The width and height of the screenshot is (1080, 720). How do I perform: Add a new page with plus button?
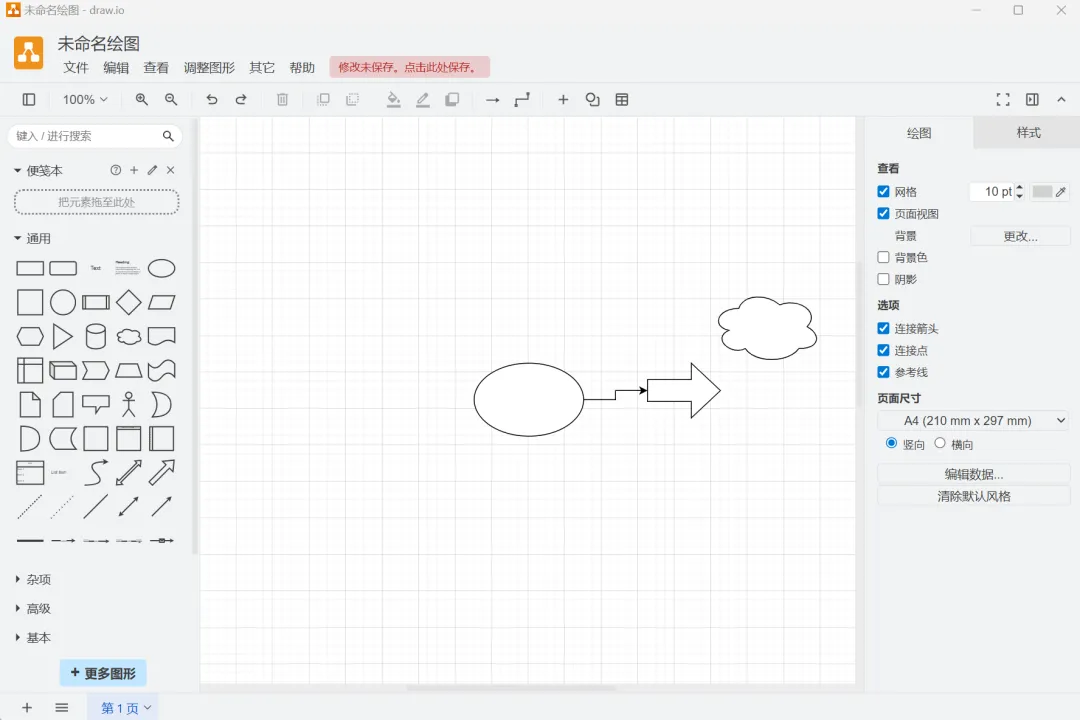[27, 708]
